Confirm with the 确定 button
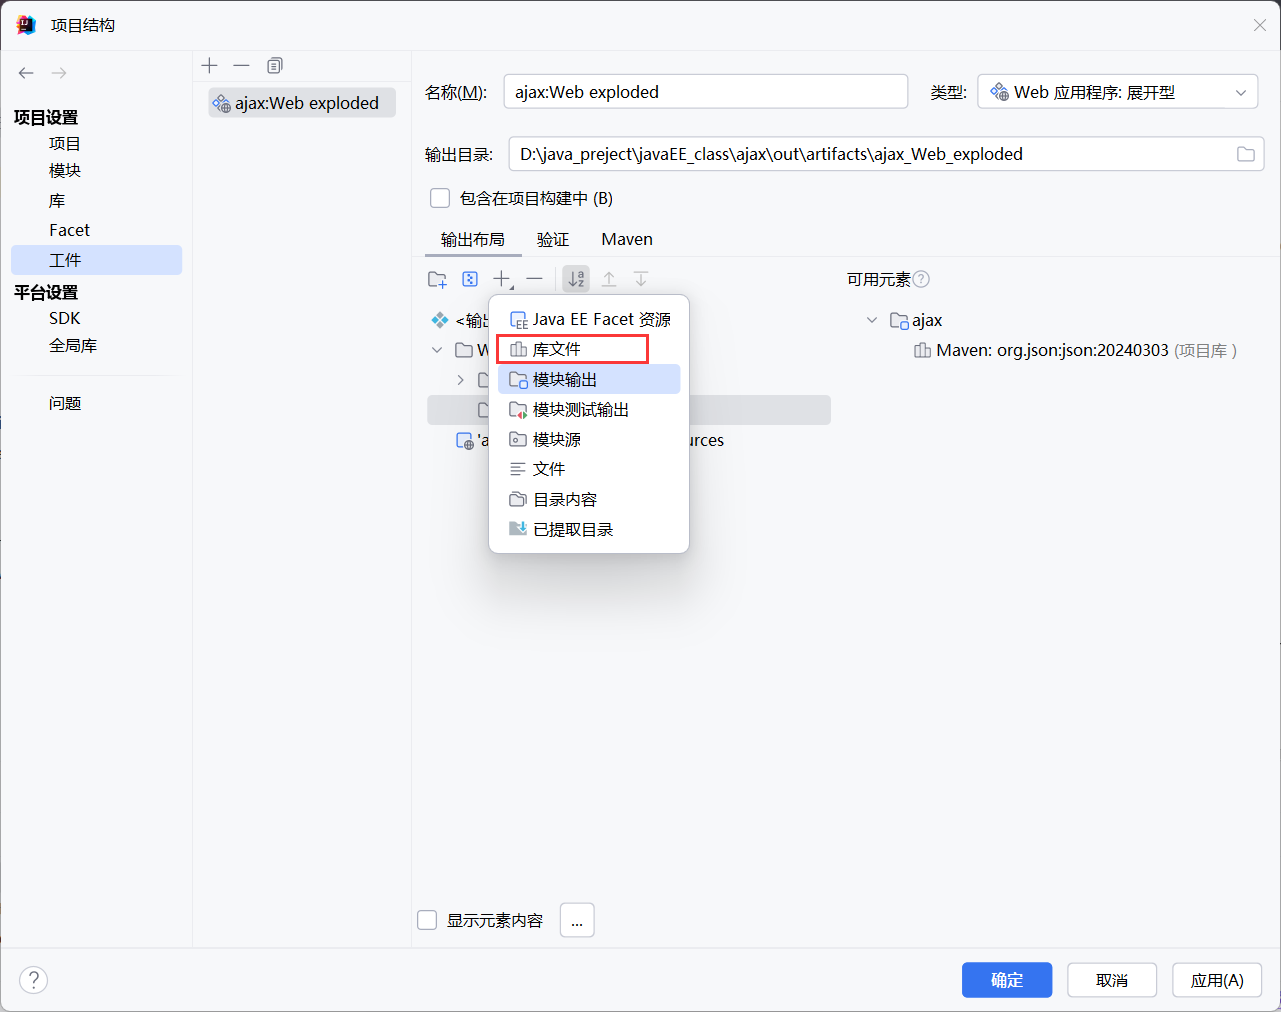The width and height of the screenshot is (1281, 1012). [x=1007, y=980]
